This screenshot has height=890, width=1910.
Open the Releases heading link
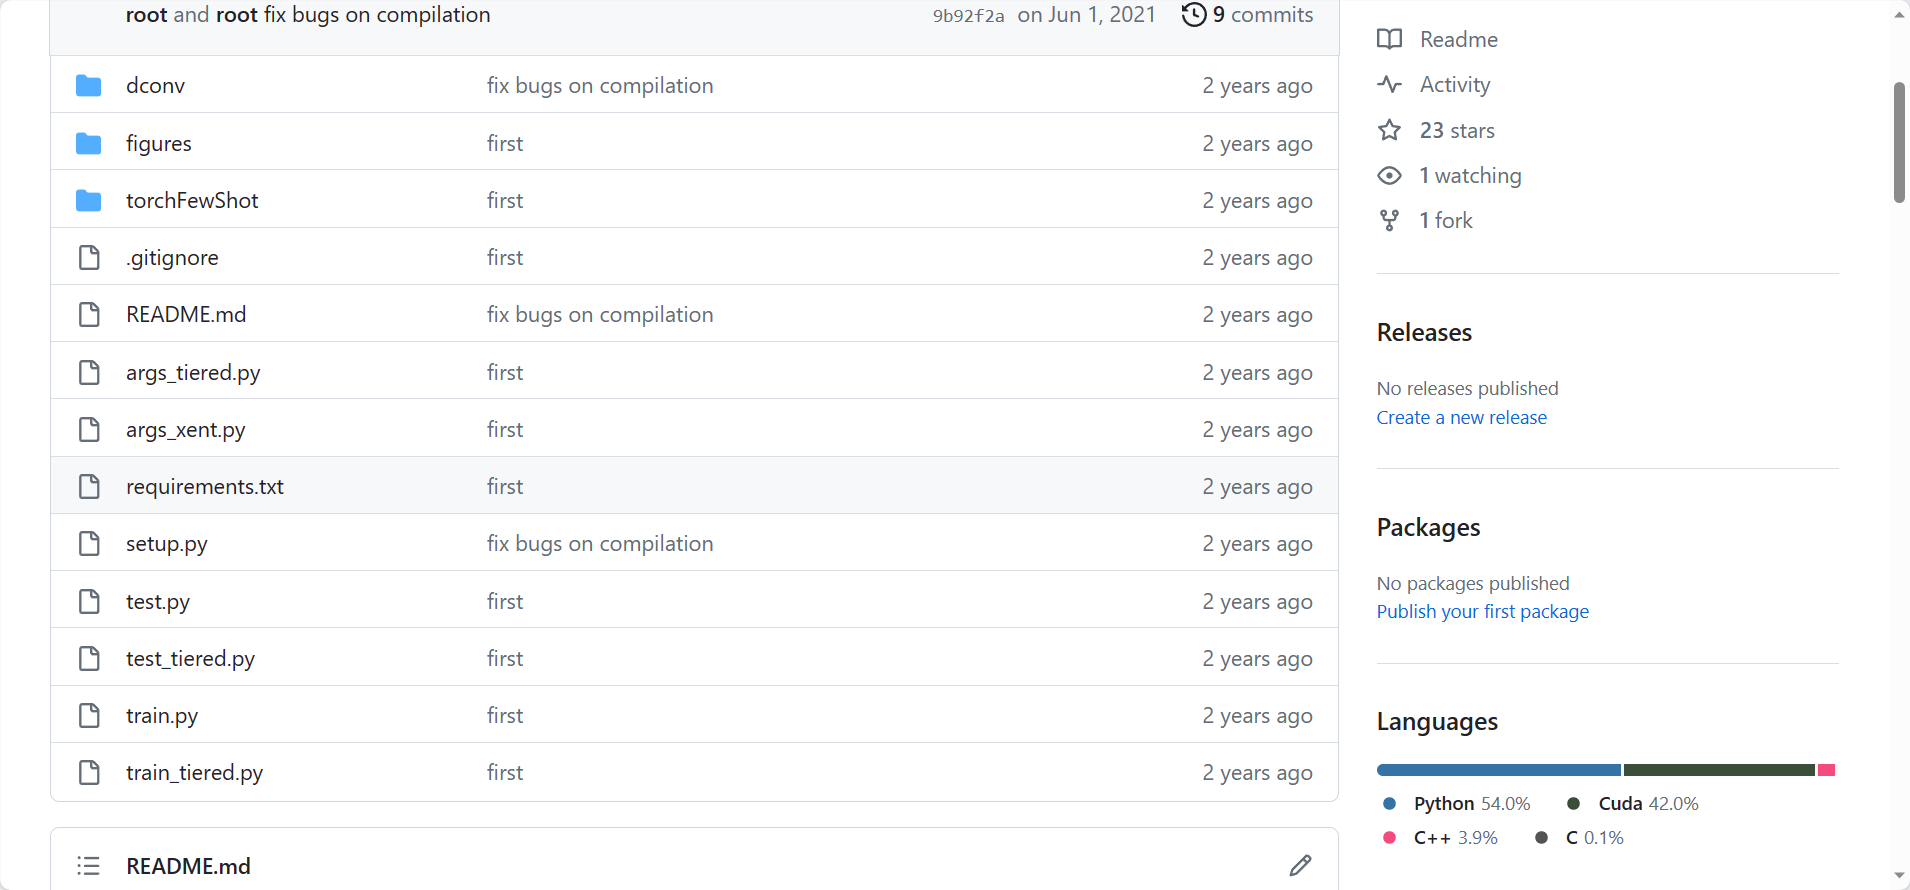point(1424,332)
